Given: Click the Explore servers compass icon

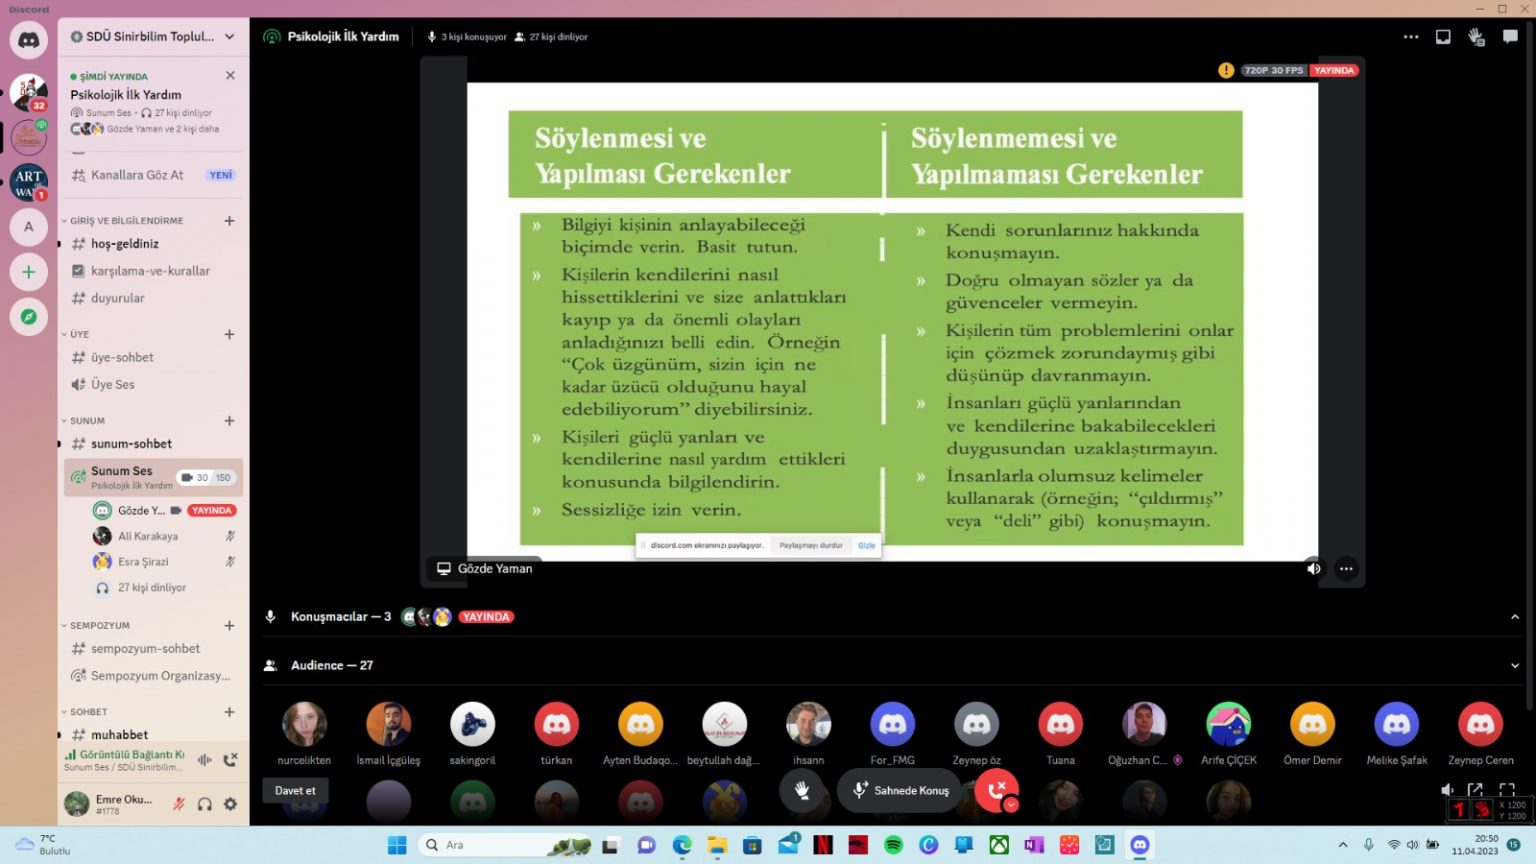Looking at the screenshot, I should click(x=29, y=317).
